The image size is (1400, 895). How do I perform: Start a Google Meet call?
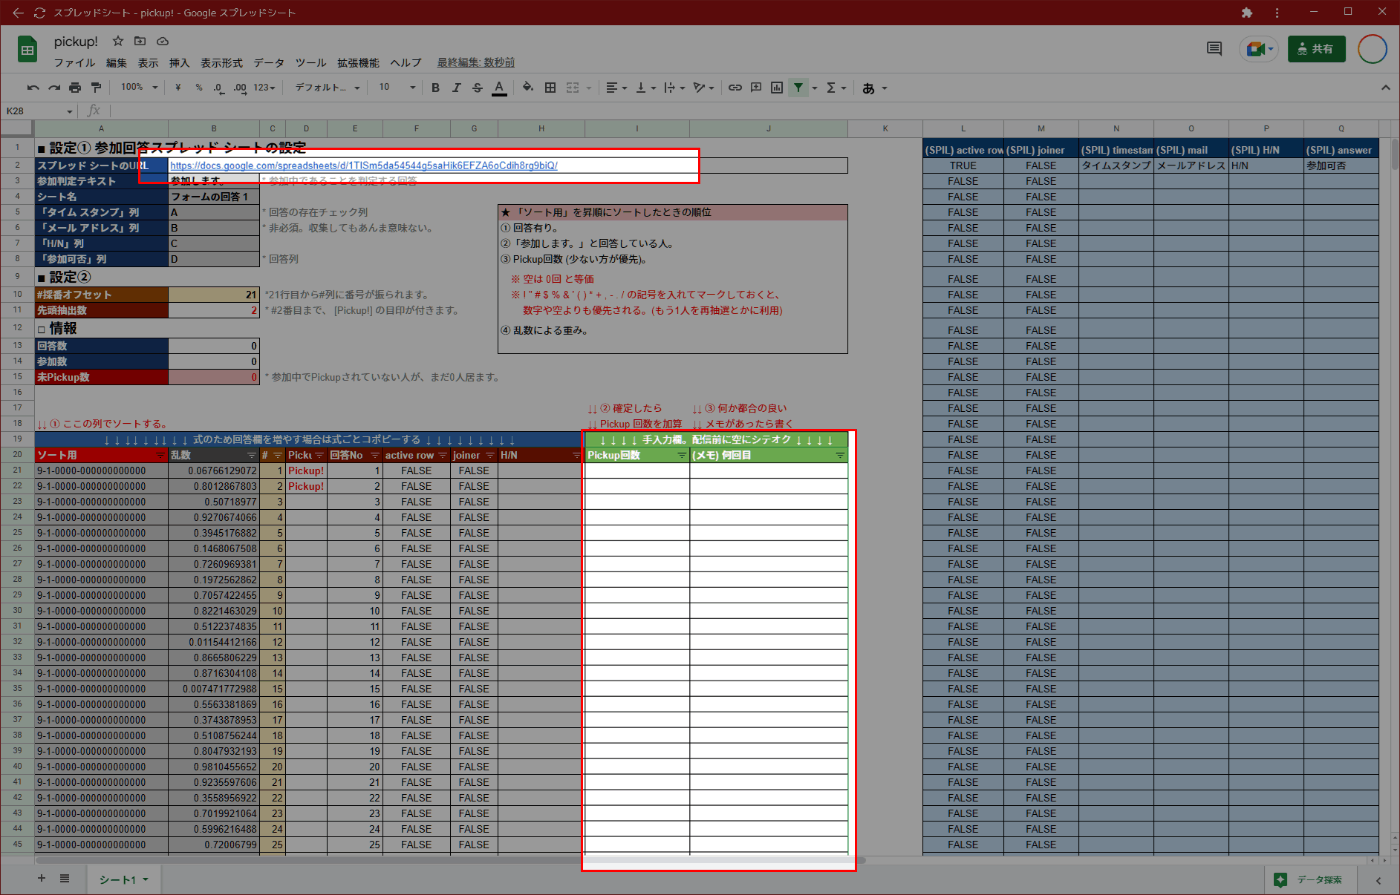pyautogui.click(x=1258, y=48)
